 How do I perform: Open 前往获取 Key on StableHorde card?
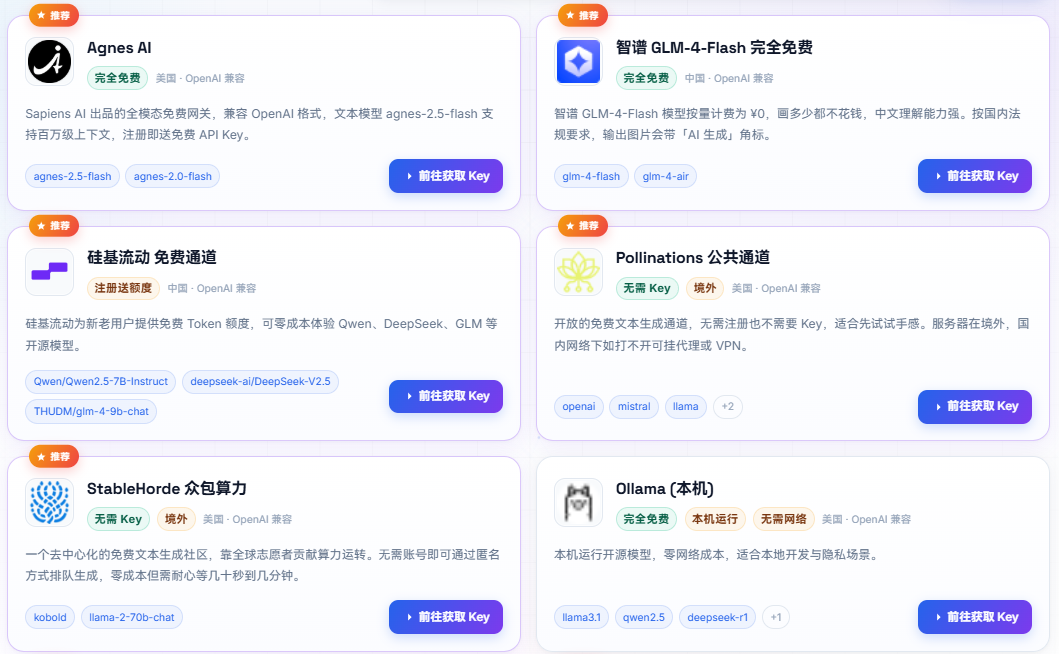click(x=446, y=617)
